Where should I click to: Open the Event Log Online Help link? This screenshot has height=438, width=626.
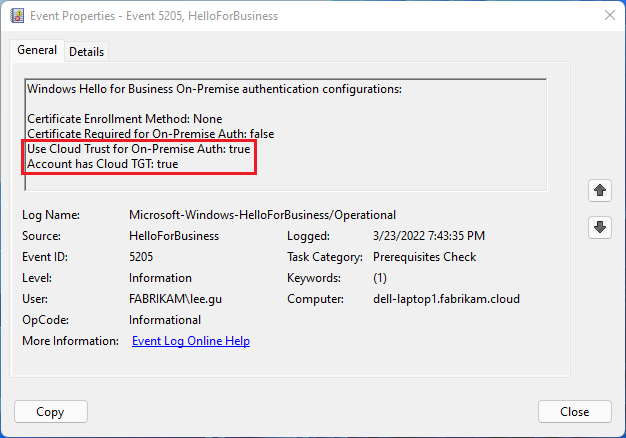point(191,341)
